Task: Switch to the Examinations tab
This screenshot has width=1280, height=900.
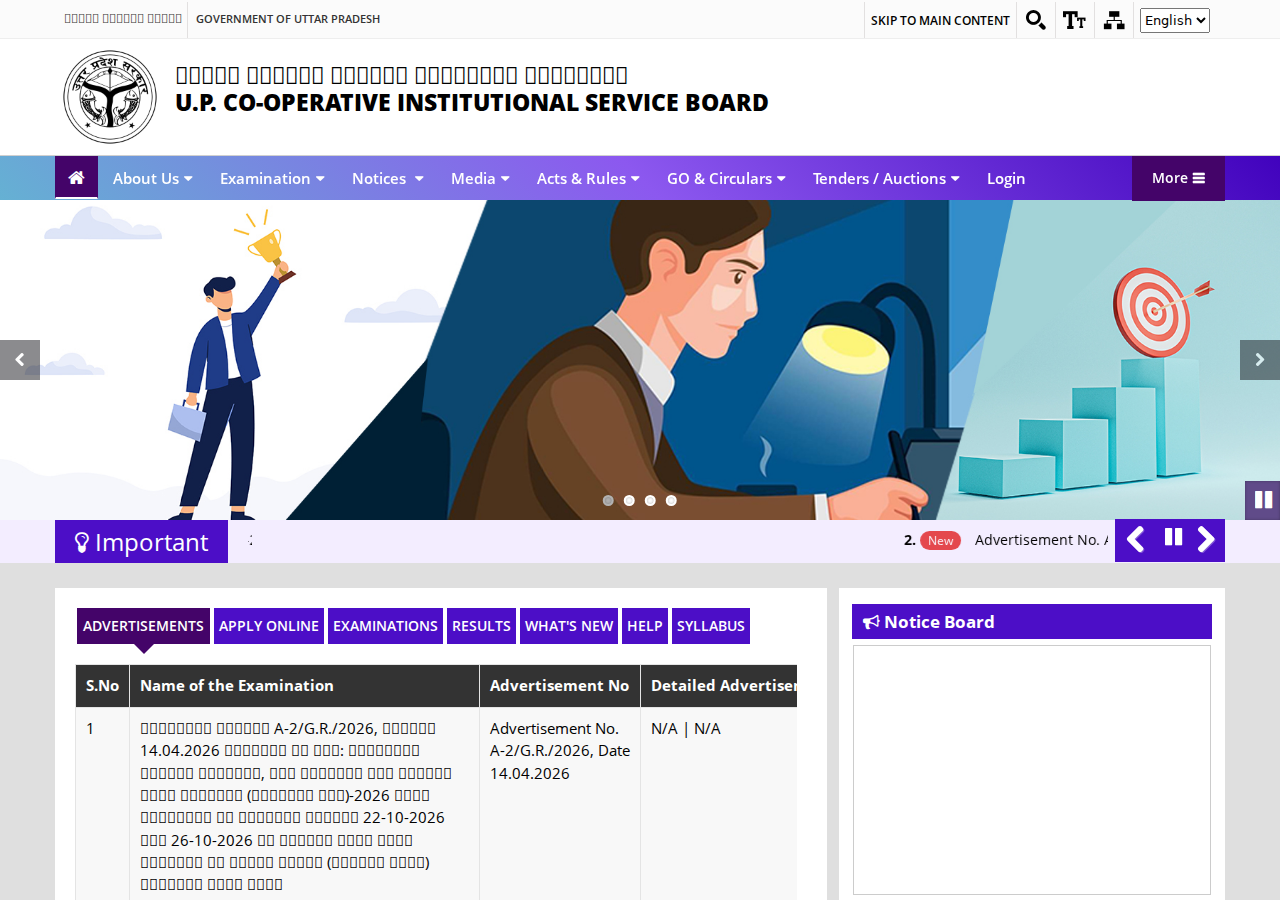Action: [x=385, y=626]
